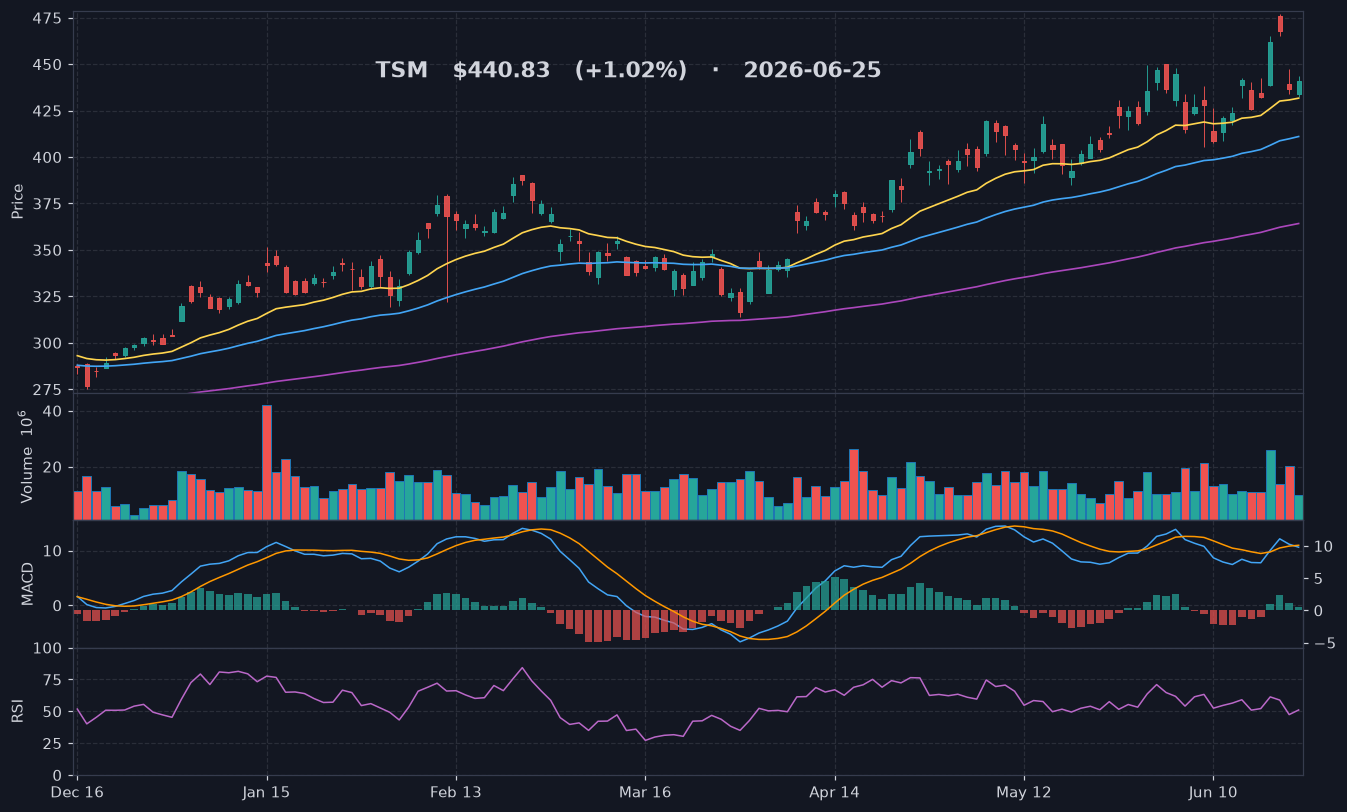Click the 425 price axis tick
This screenshot has height=812, width=1347.
coord(46,111)
